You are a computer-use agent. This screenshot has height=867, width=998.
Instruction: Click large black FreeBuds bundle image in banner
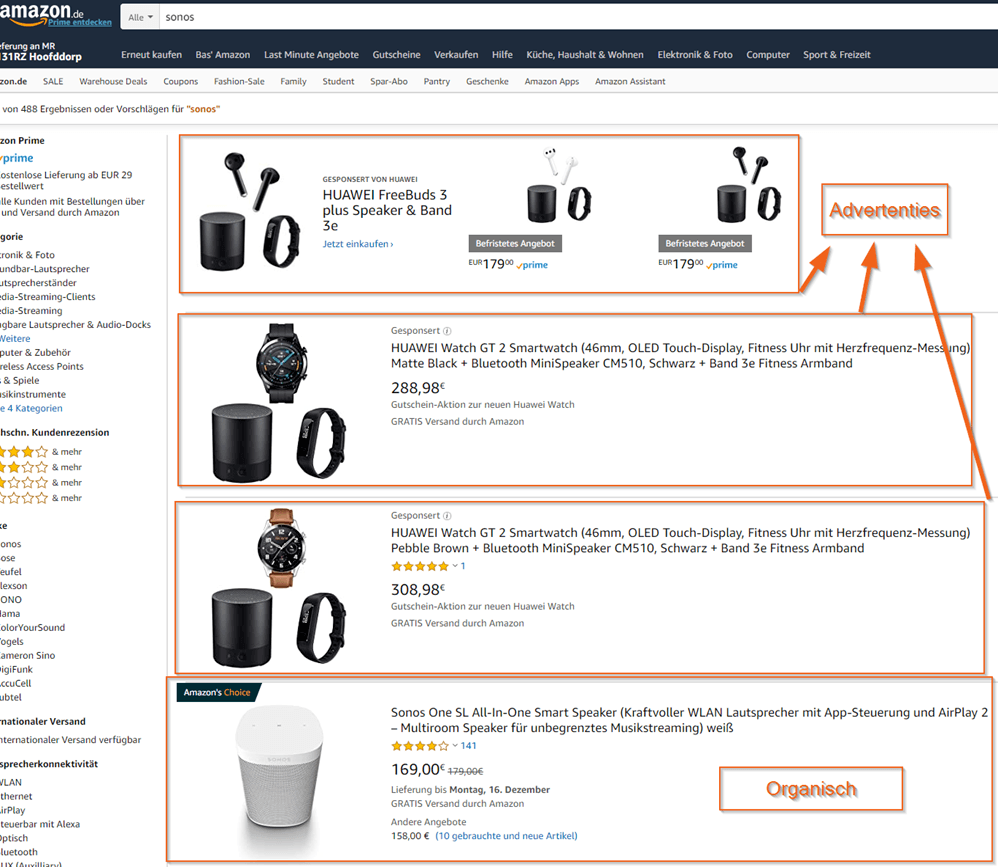pyautogui.click(x=250, y=211)
